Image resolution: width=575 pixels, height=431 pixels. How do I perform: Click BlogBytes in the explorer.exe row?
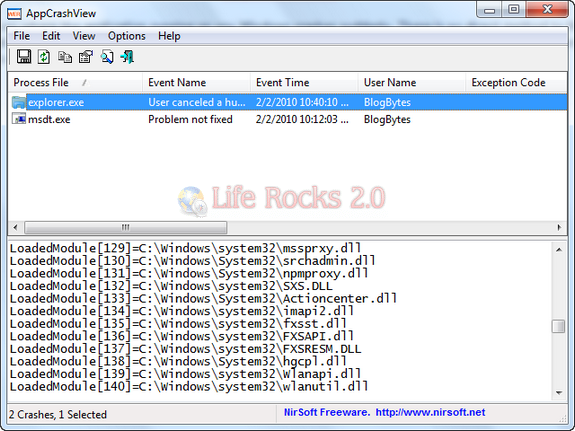[x=387, y=102]
